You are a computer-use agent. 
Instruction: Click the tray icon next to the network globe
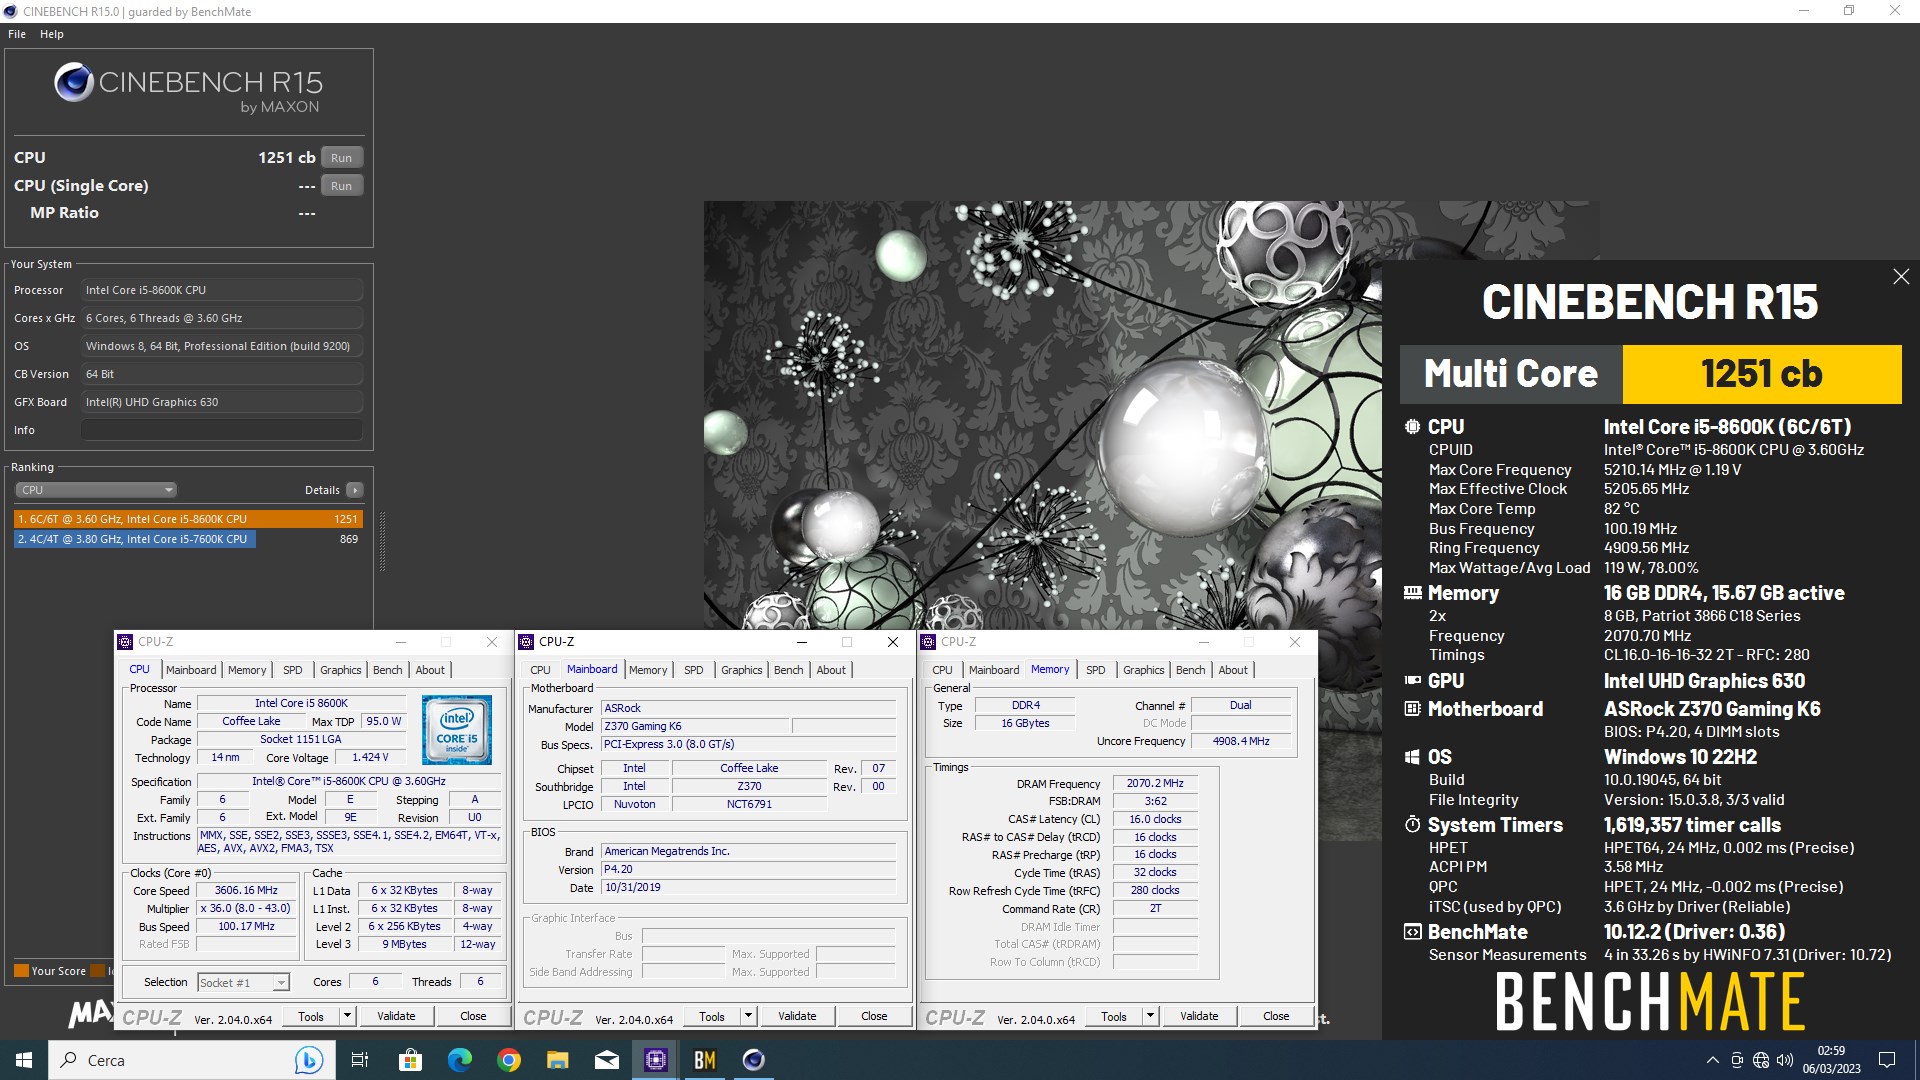[x=1737, y=1060]
